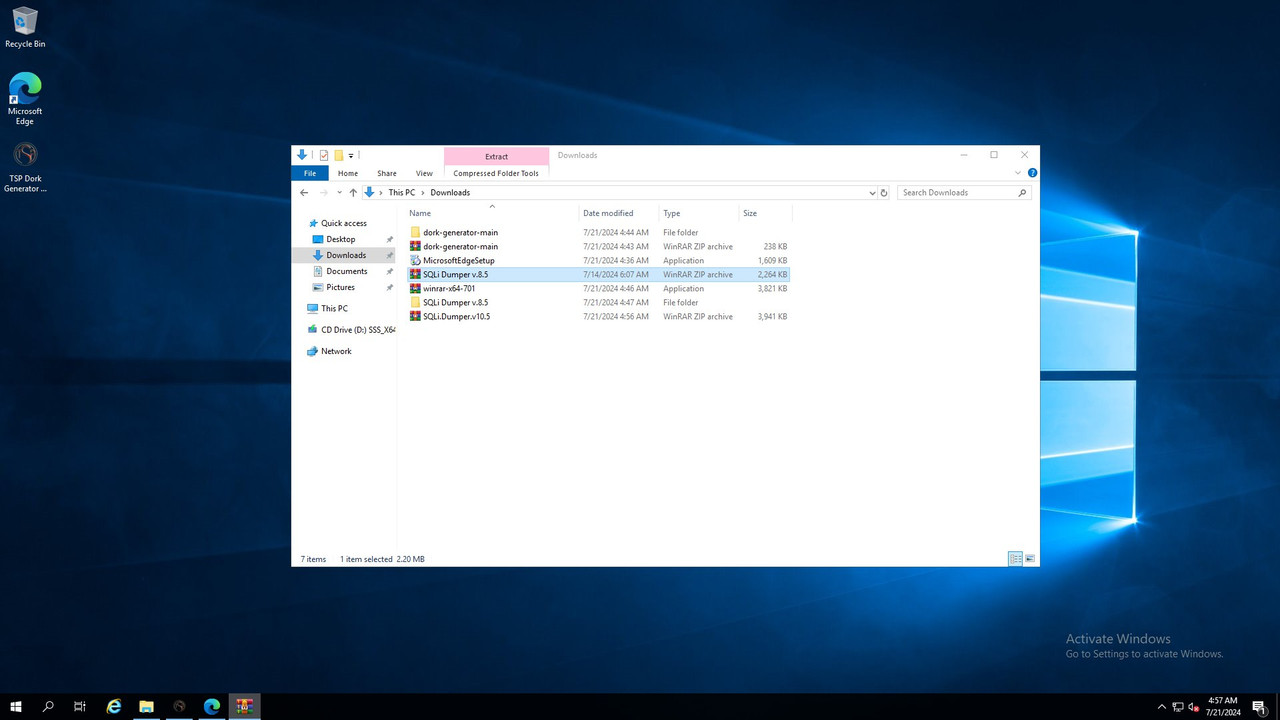
Task: Open the Compressed Folder Tools tab
Action: click(496, 173)
